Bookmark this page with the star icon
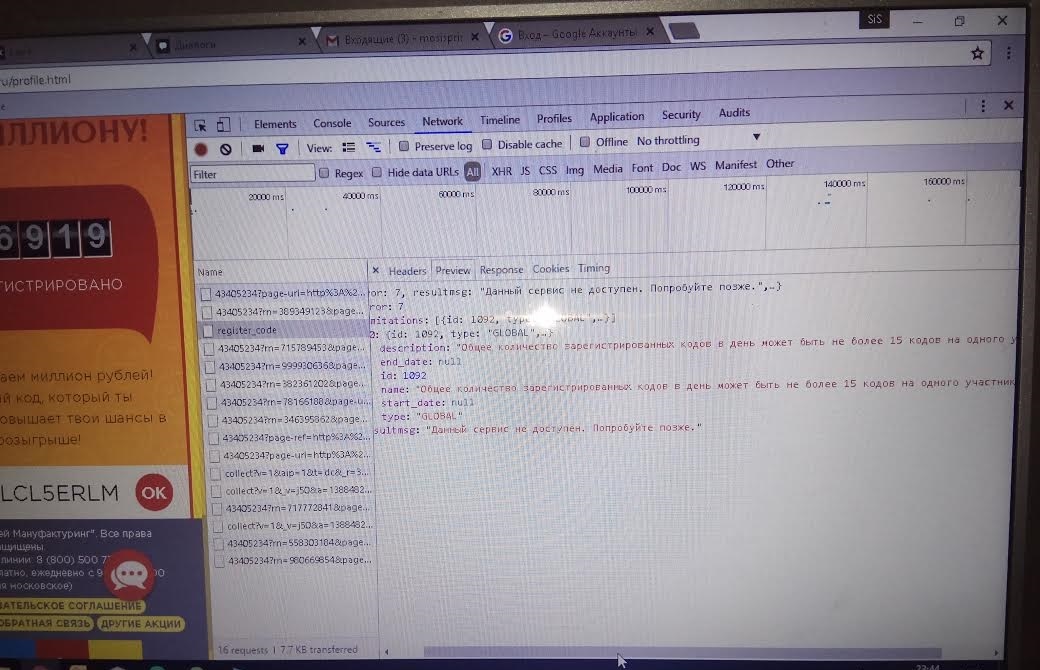This screenshot has height=670, width=1040. click(x=978, y=54)
